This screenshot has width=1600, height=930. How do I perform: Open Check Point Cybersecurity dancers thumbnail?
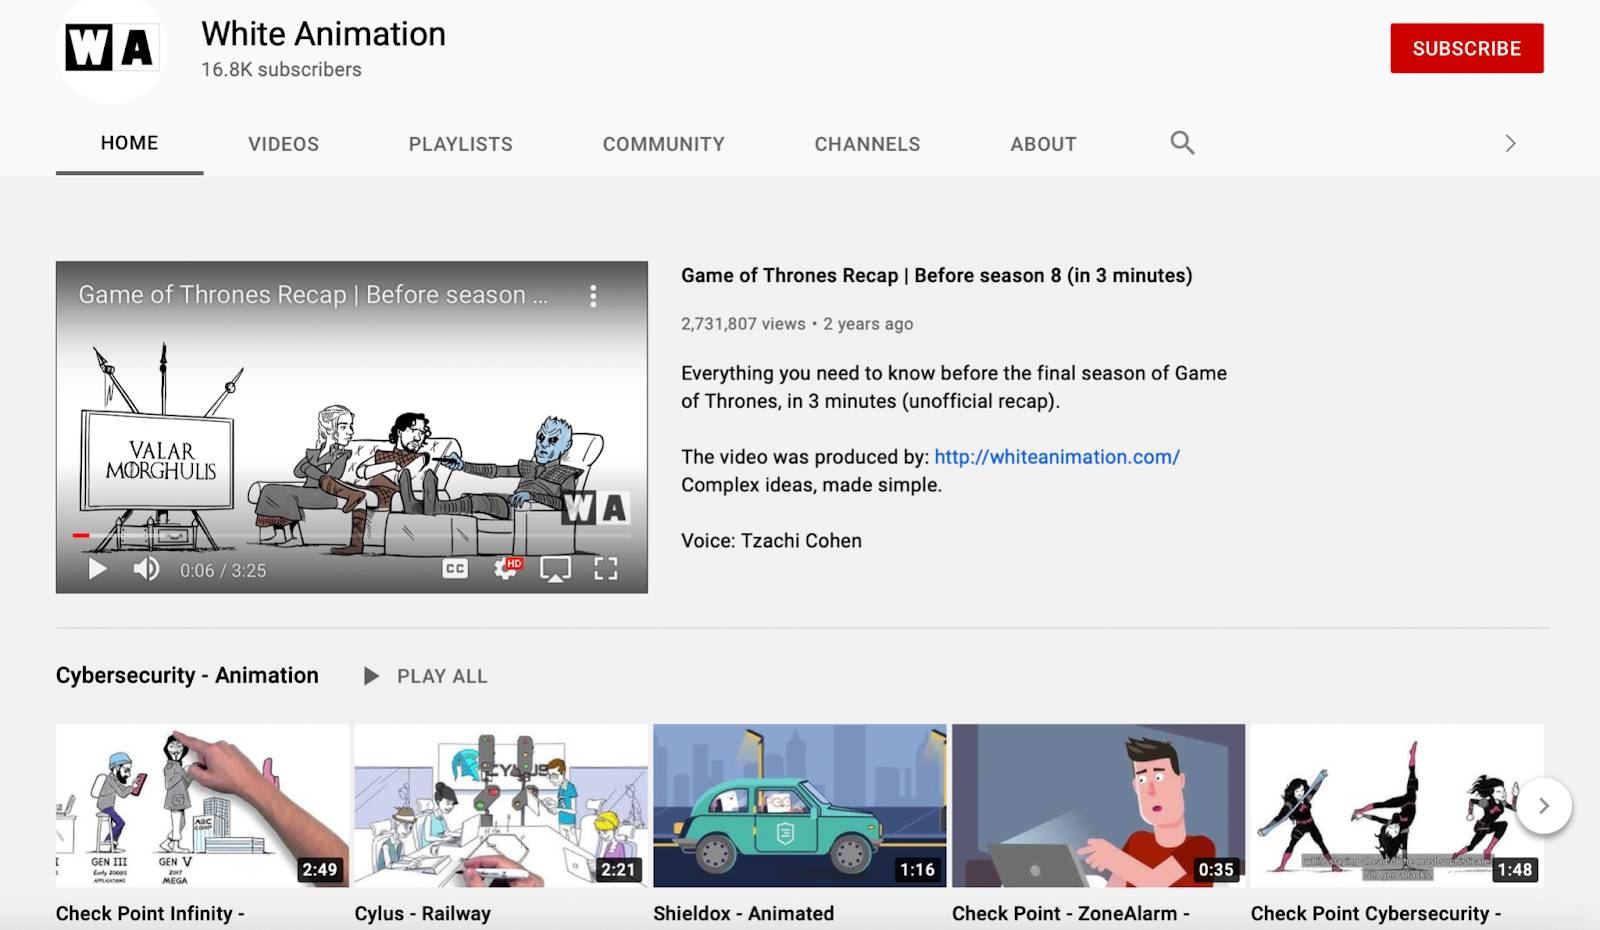coord(1397,805)
